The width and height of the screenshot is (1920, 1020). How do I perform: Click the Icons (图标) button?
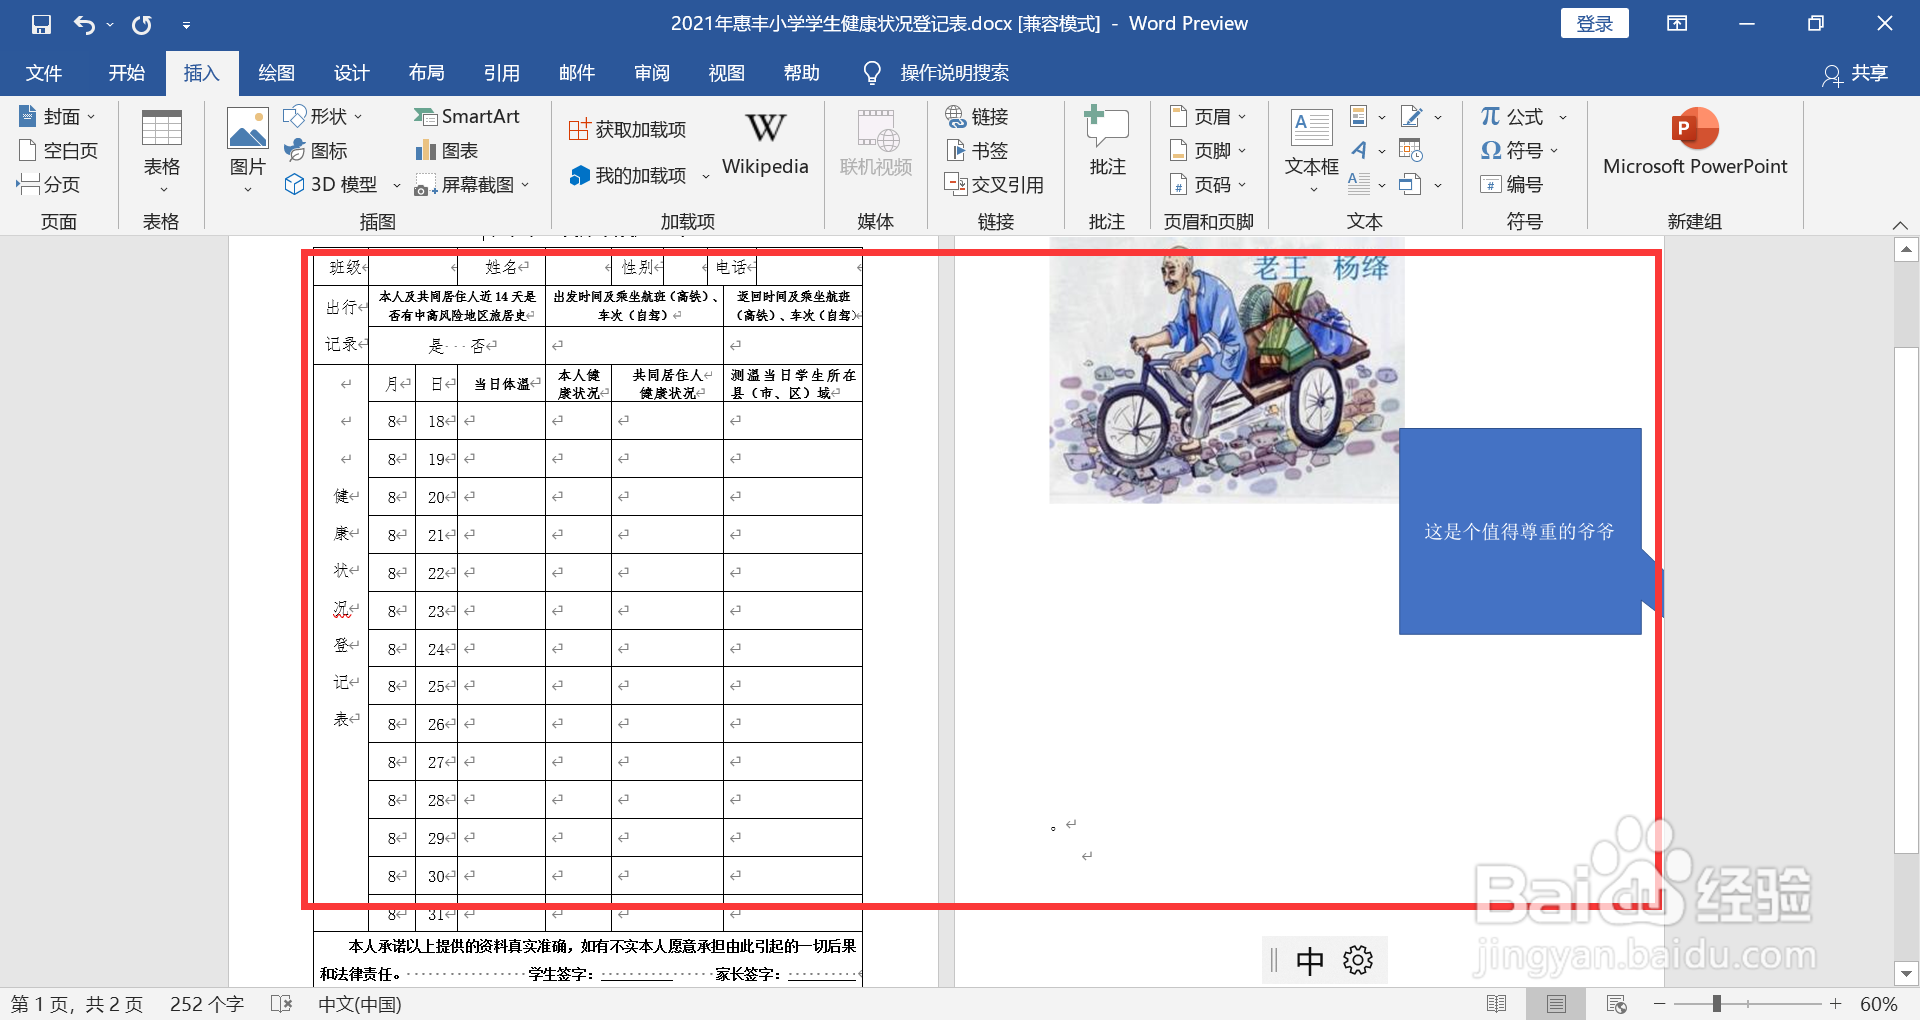[x=316, y=150]
